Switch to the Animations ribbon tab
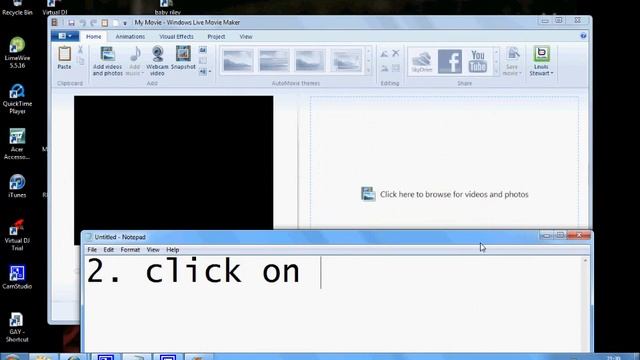This screenshot has width=640, height=360. click(x=130, y=36)
